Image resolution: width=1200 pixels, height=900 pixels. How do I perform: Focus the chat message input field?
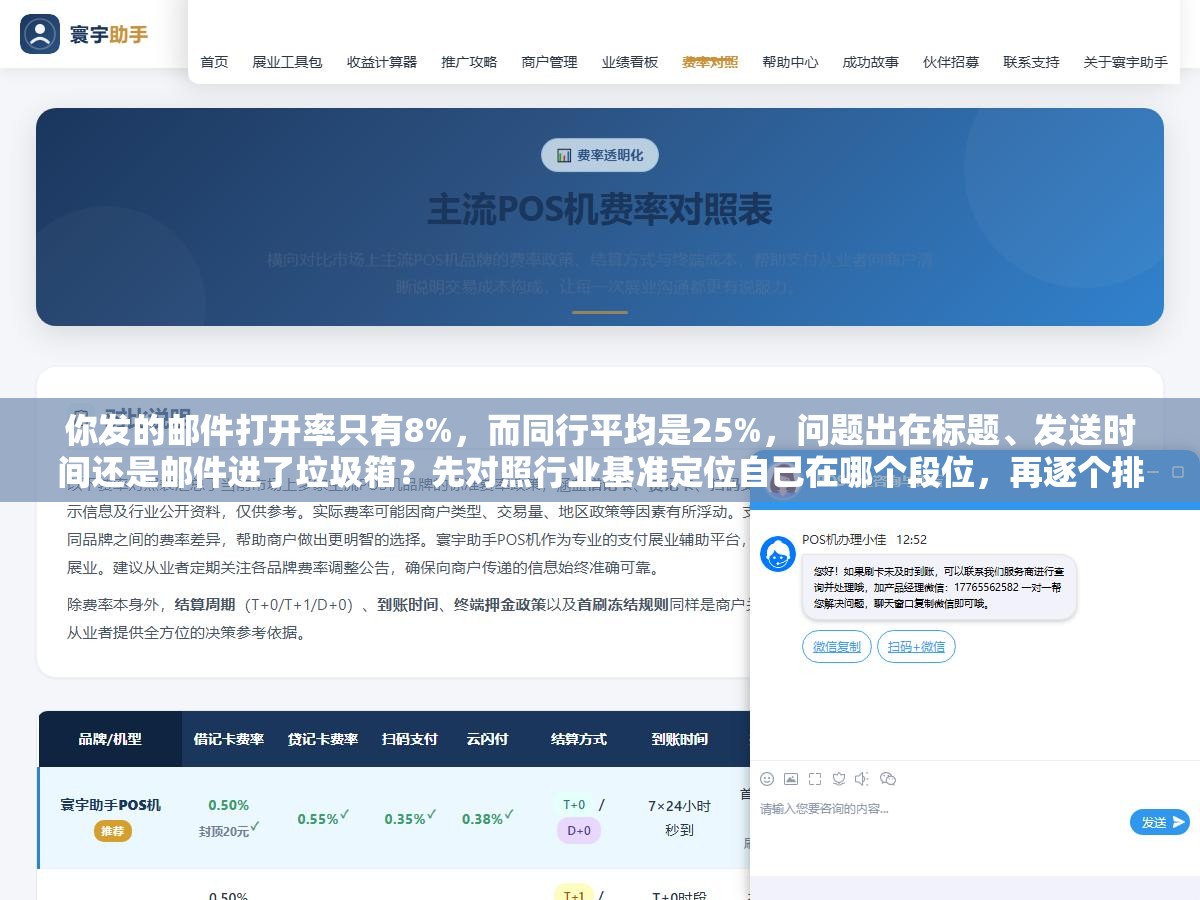click(940, 822)
